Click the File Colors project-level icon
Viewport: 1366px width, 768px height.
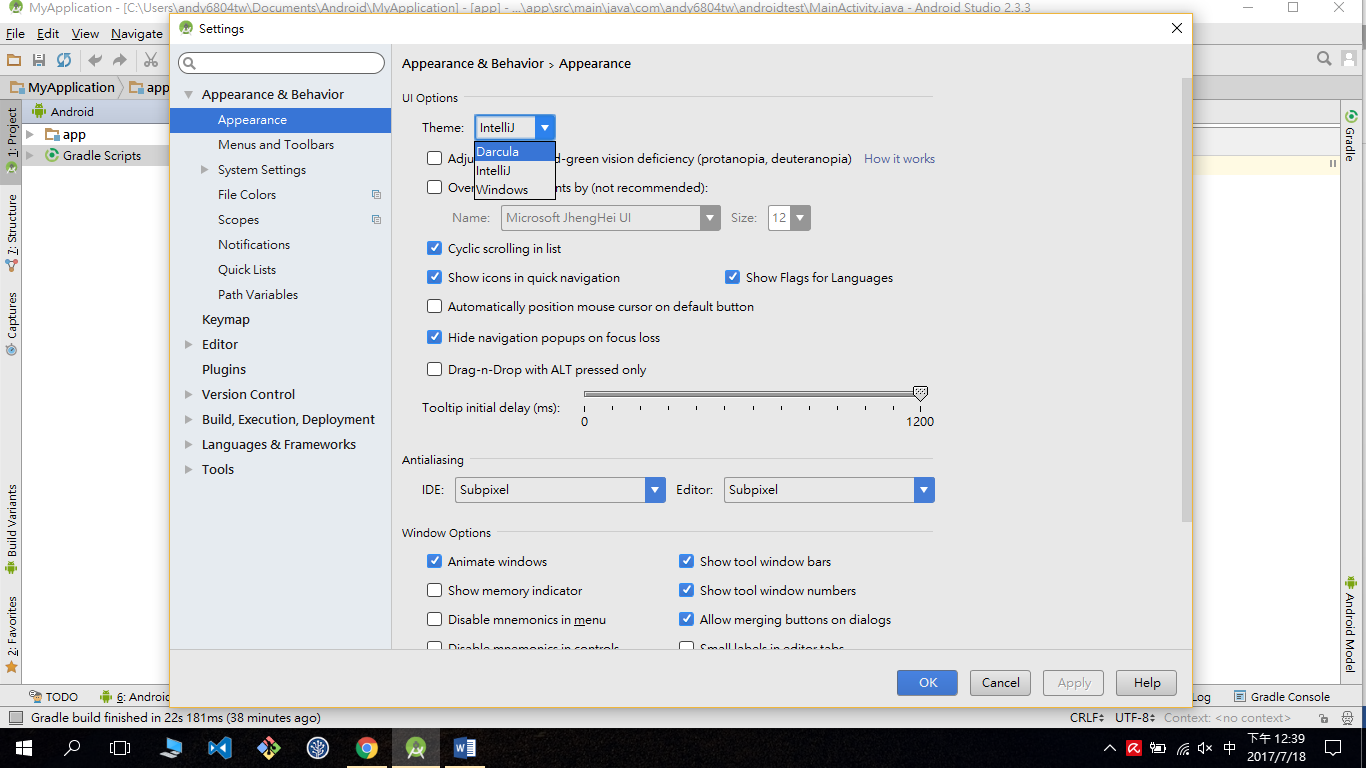click(x=376, y=195)
